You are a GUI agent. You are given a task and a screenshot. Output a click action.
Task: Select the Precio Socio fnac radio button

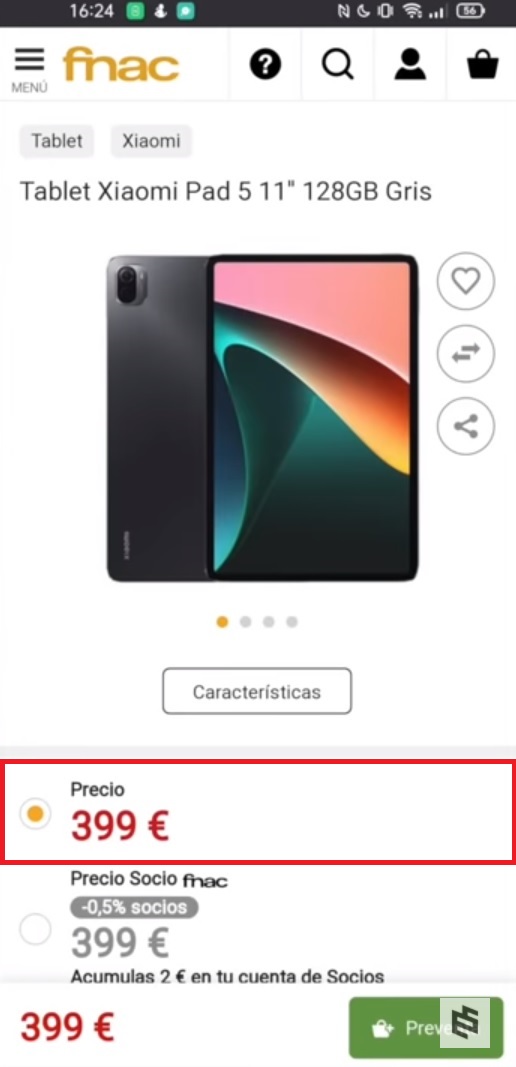pos(35,928)
